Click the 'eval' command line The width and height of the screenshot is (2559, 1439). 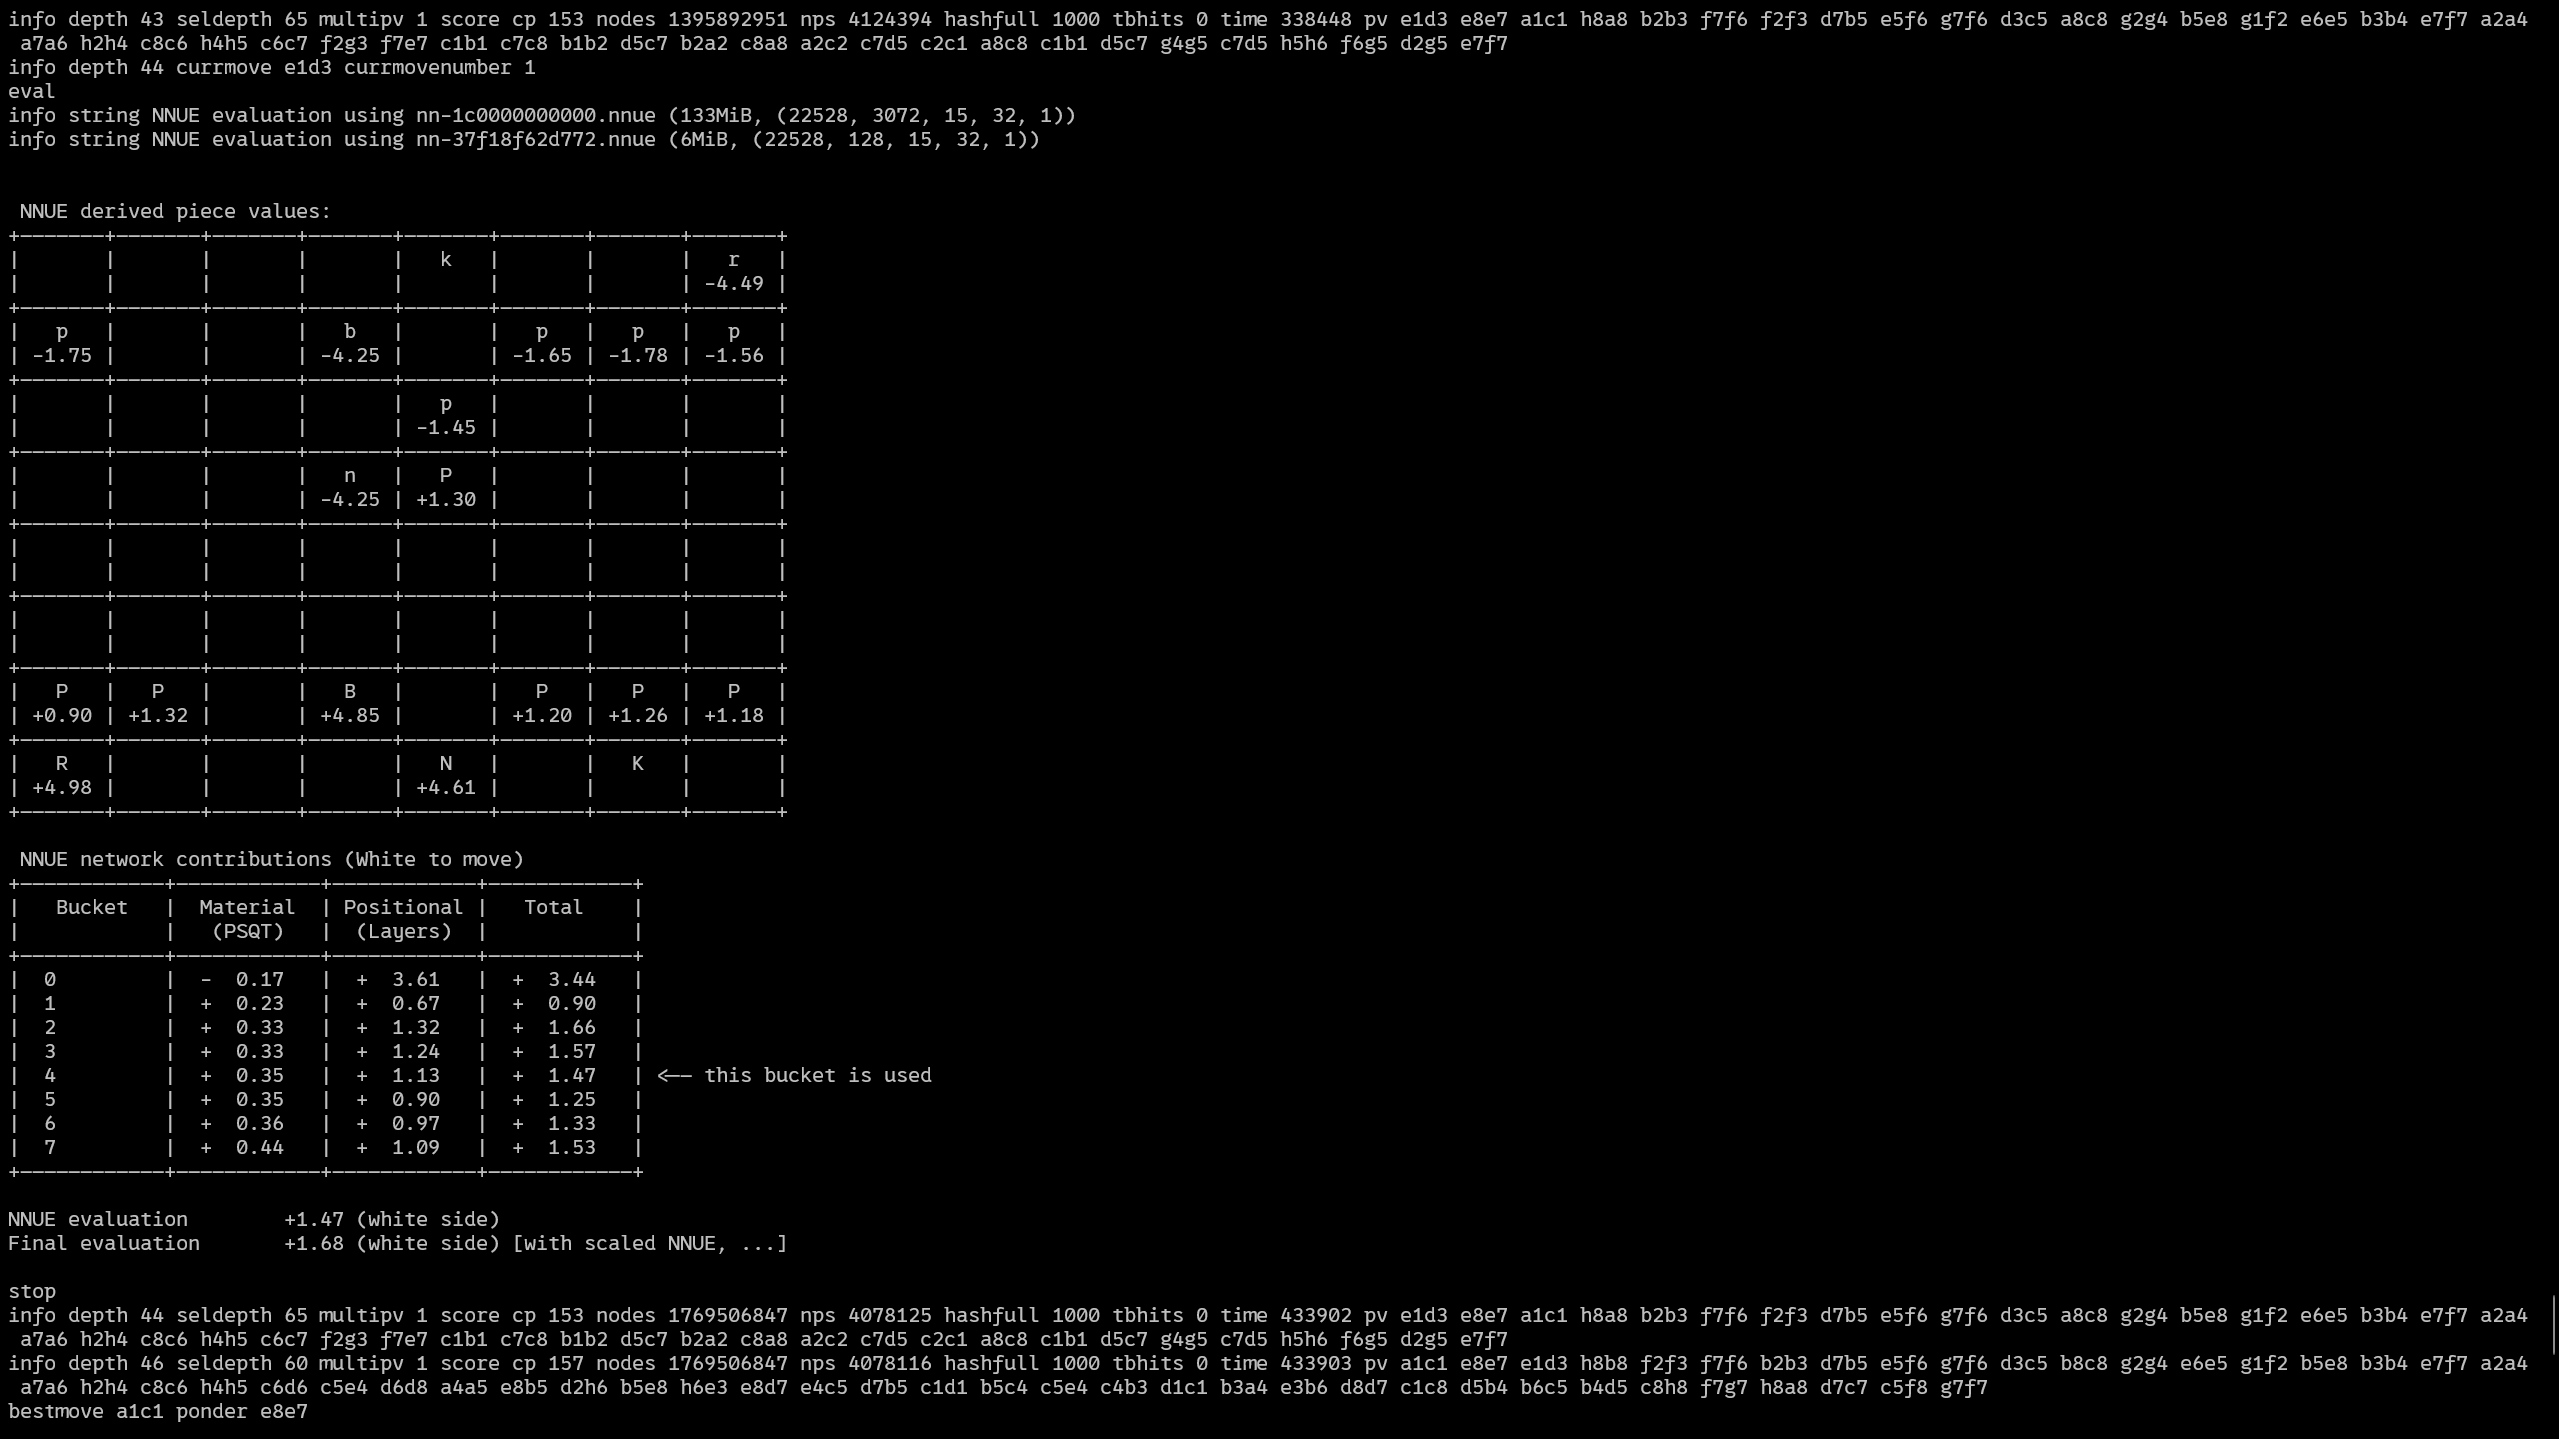point(32,91)
